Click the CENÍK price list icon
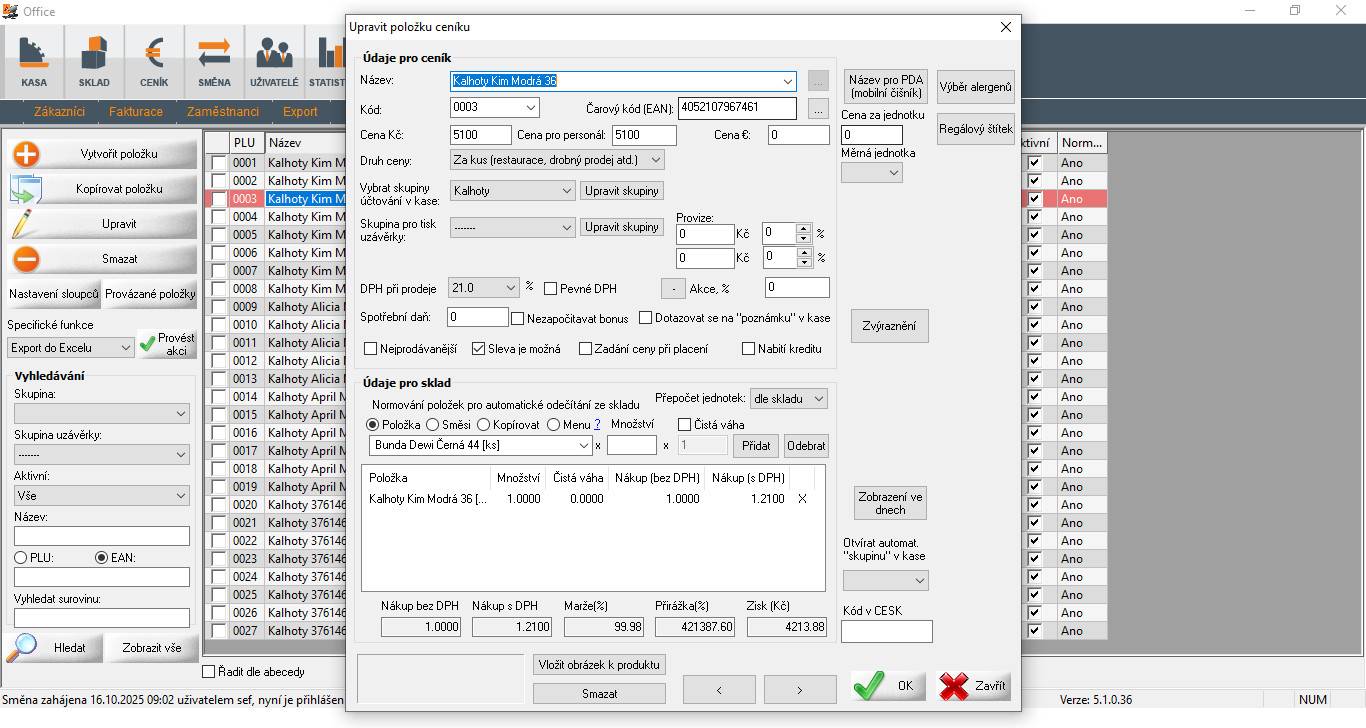The image size is (1366, 728). click(154, 60)
